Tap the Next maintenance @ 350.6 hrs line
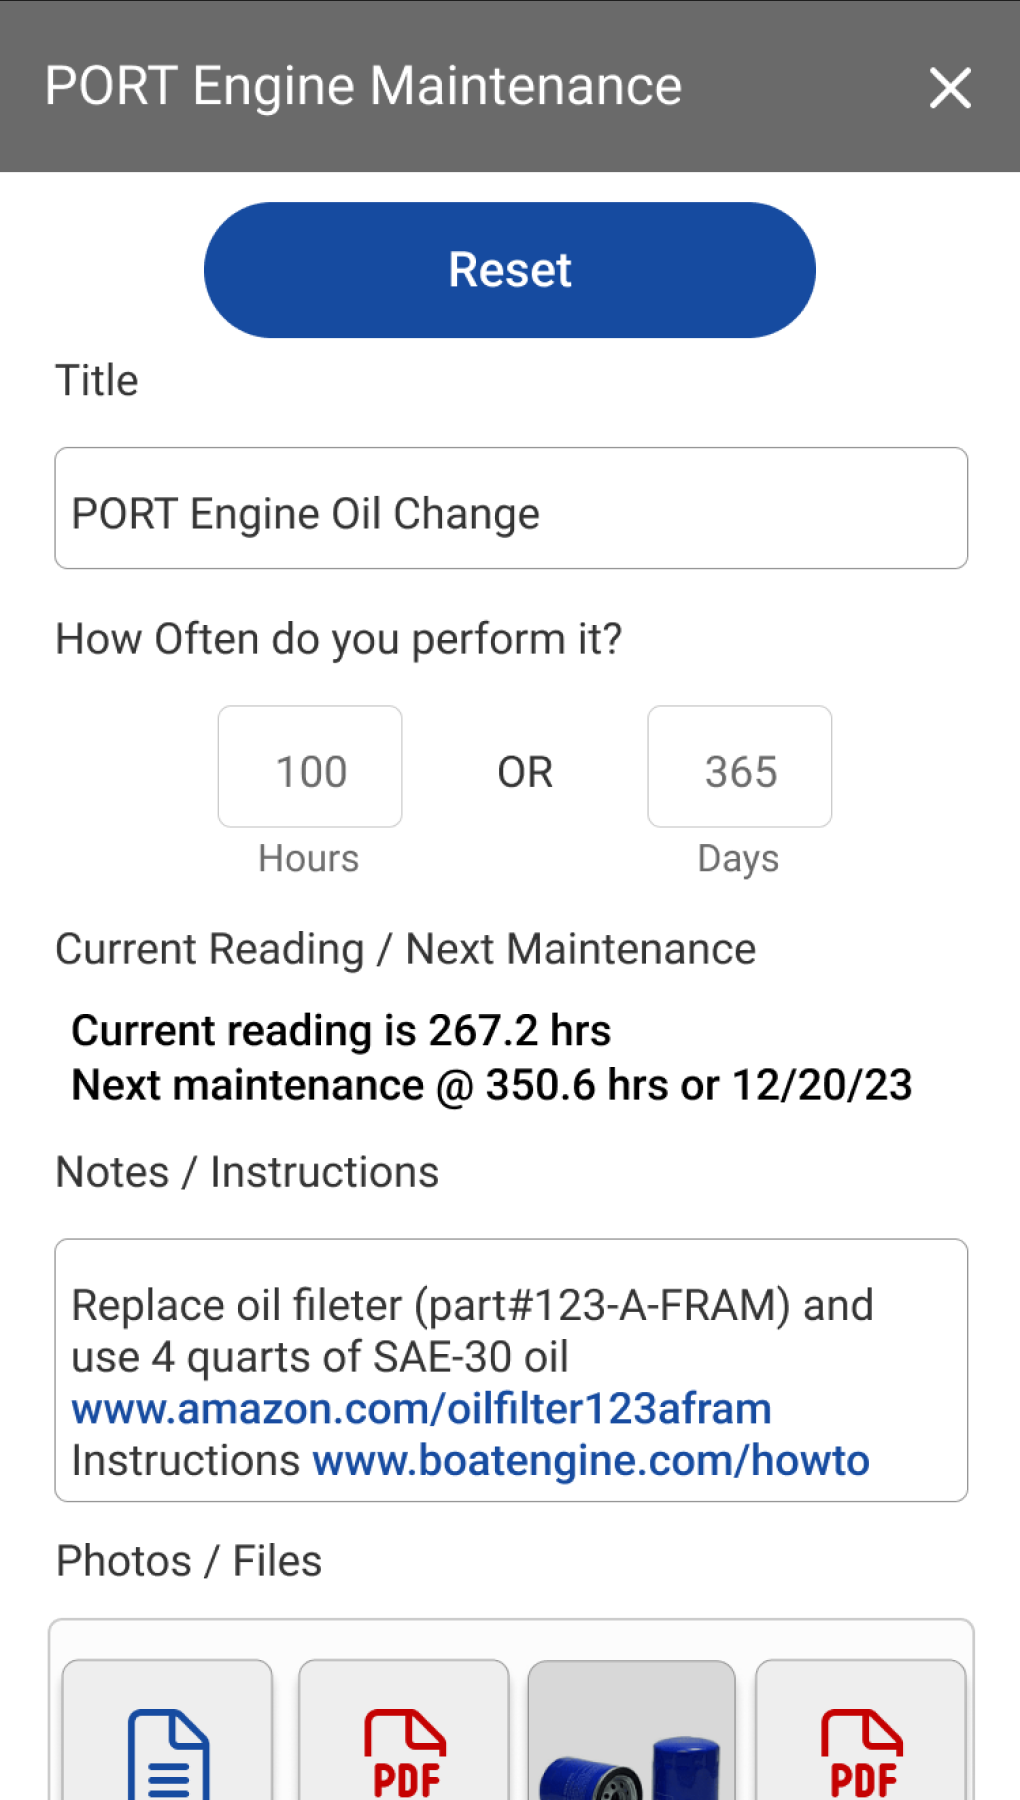The image size is (1020, 1800). [x=491, y=1086]
